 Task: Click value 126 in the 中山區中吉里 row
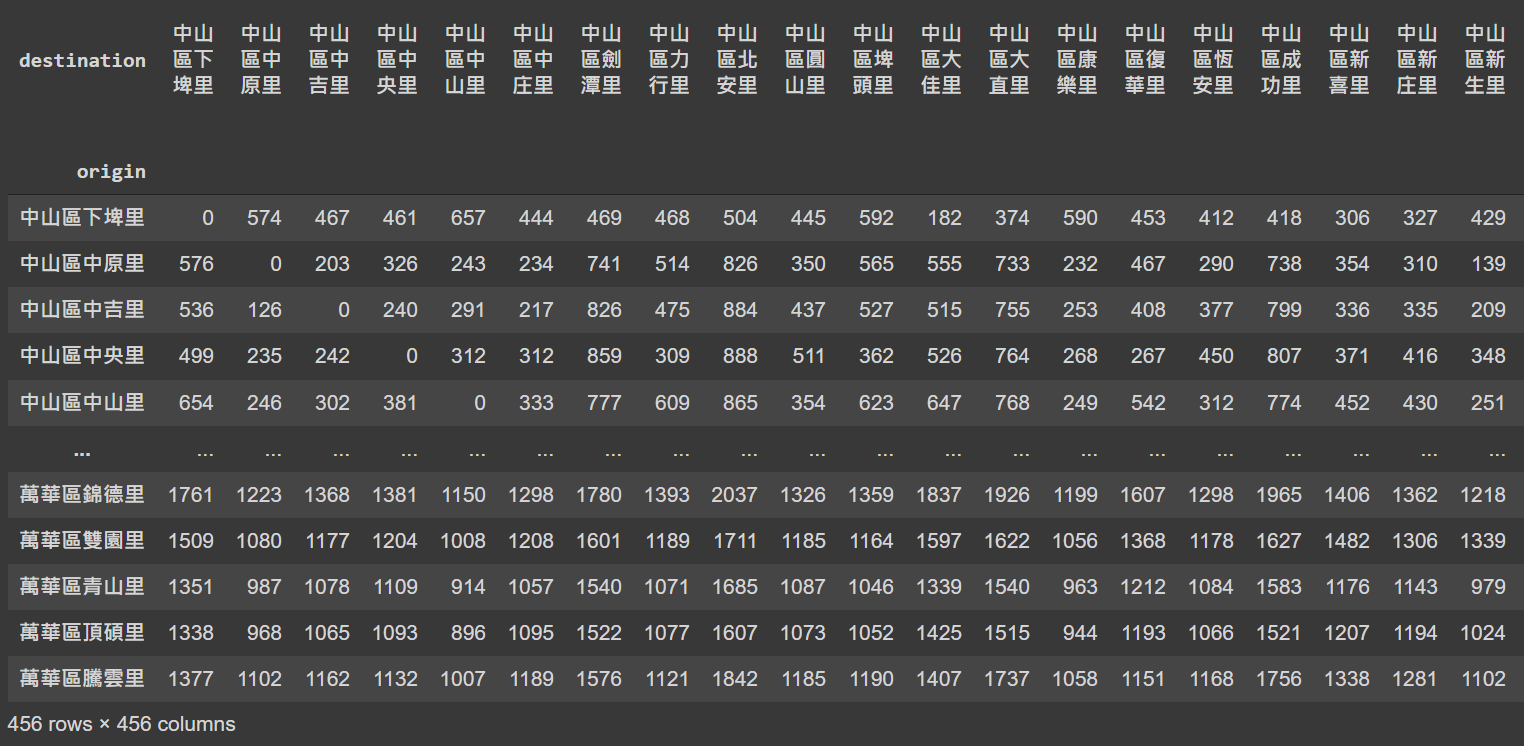(x=264, y=310)
